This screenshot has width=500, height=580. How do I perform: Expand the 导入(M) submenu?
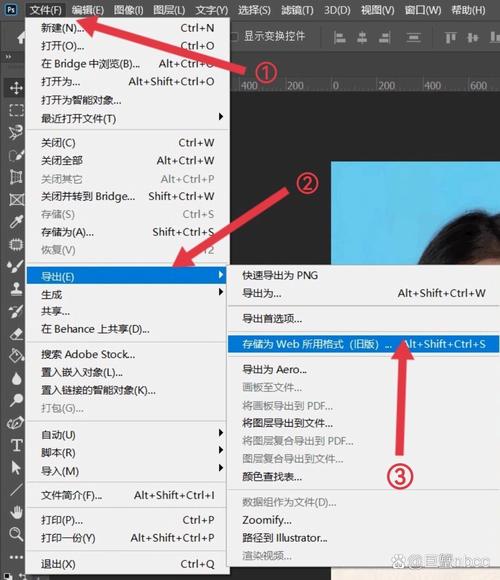(x=127, y=471)
